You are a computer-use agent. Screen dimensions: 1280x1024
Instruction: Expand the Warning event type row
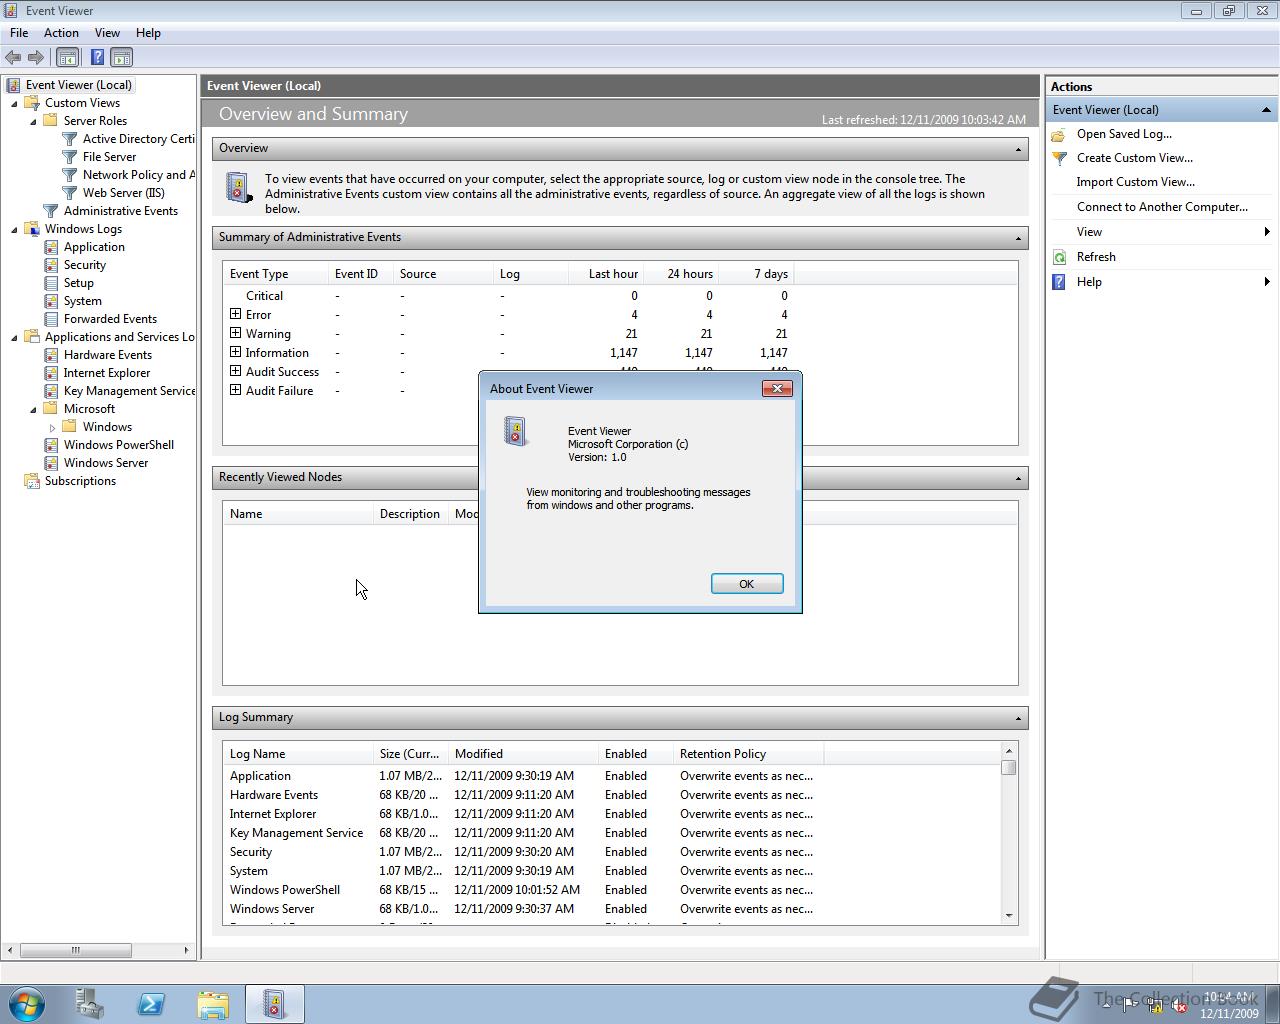235,333
